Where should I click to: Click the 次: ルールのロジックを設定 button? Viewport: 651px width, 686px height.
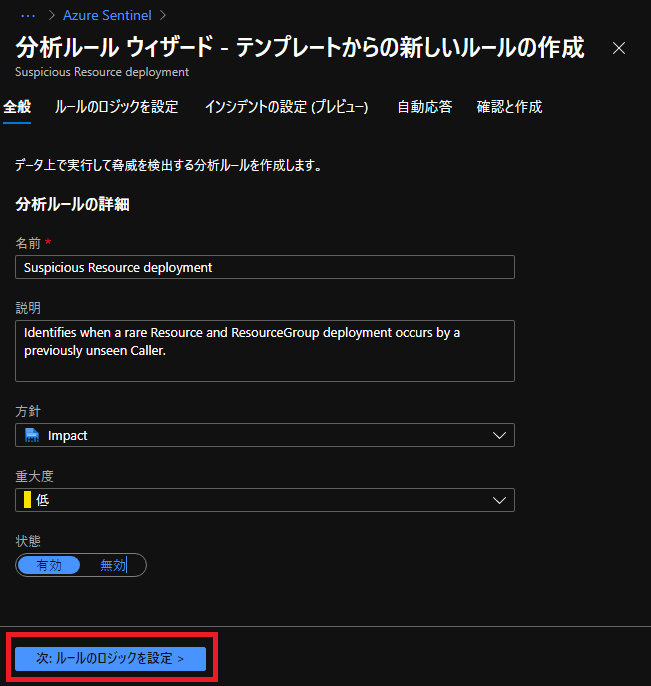110,658
